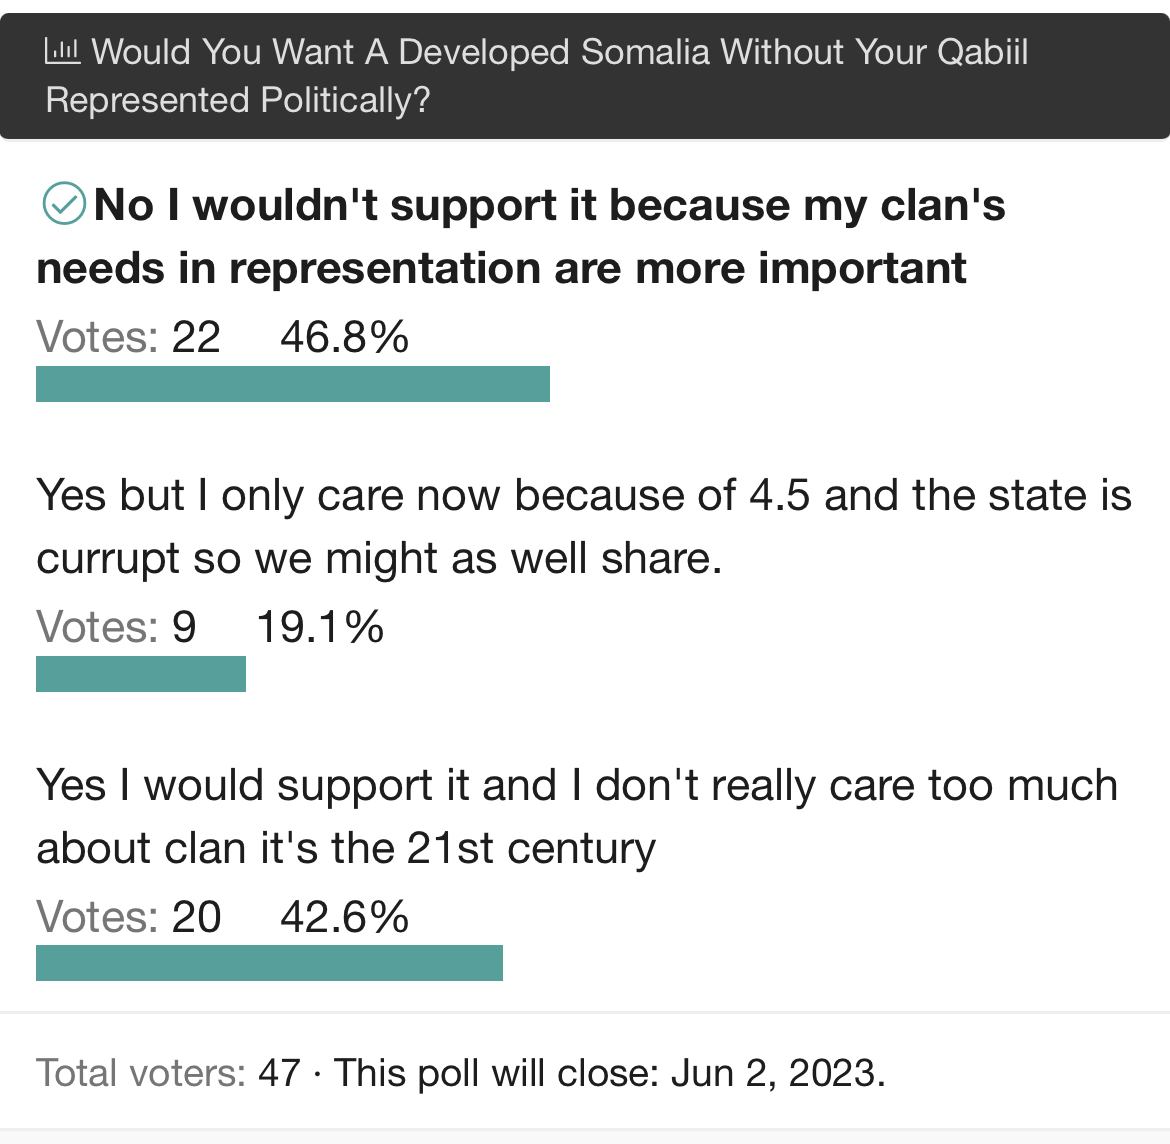Click the poll close date Jun 2, 2023

tap(778, 1073)
